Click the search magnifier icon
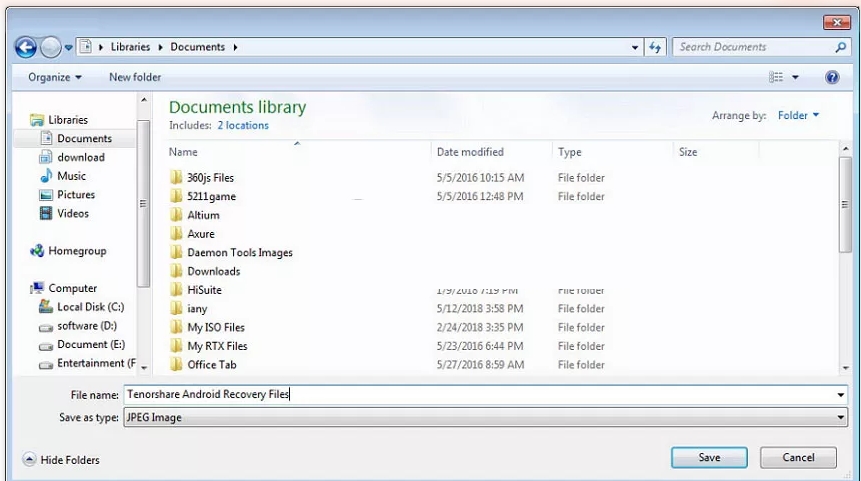The height and width of the screenshot is (481, 861). tap(840, 47)
